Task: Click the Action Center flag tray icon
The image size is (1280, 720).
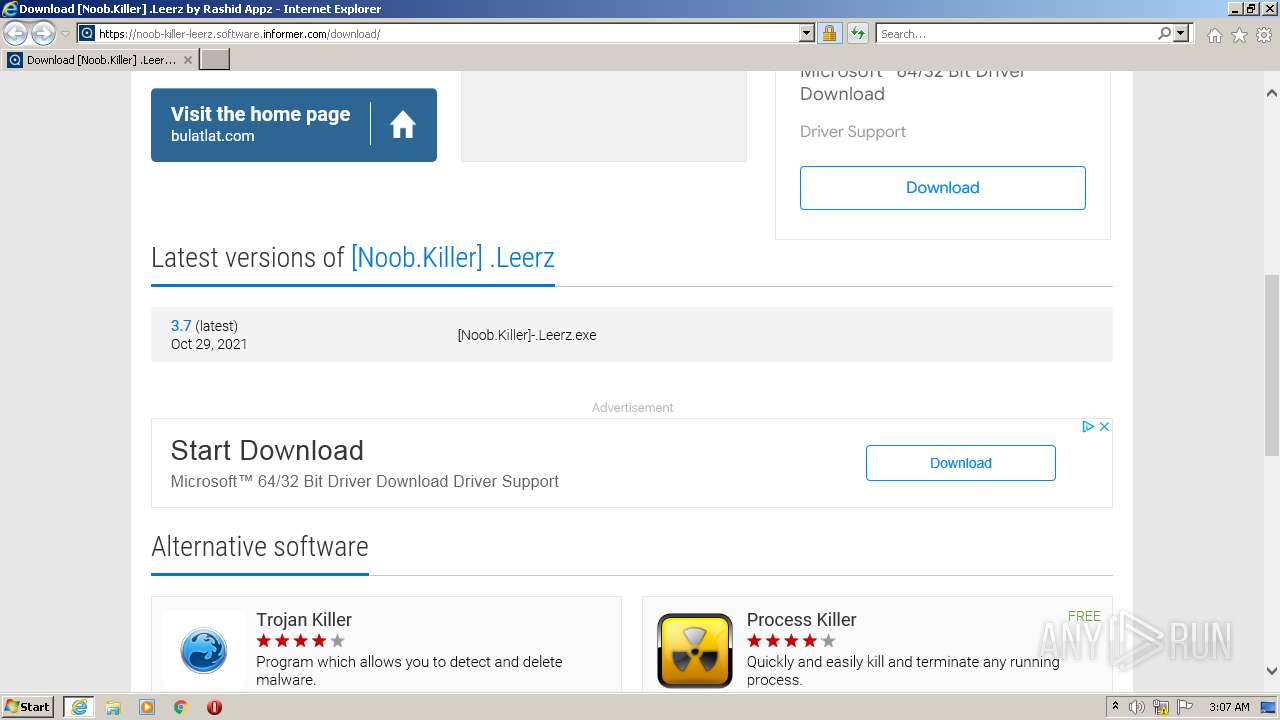Action: 1185,707
